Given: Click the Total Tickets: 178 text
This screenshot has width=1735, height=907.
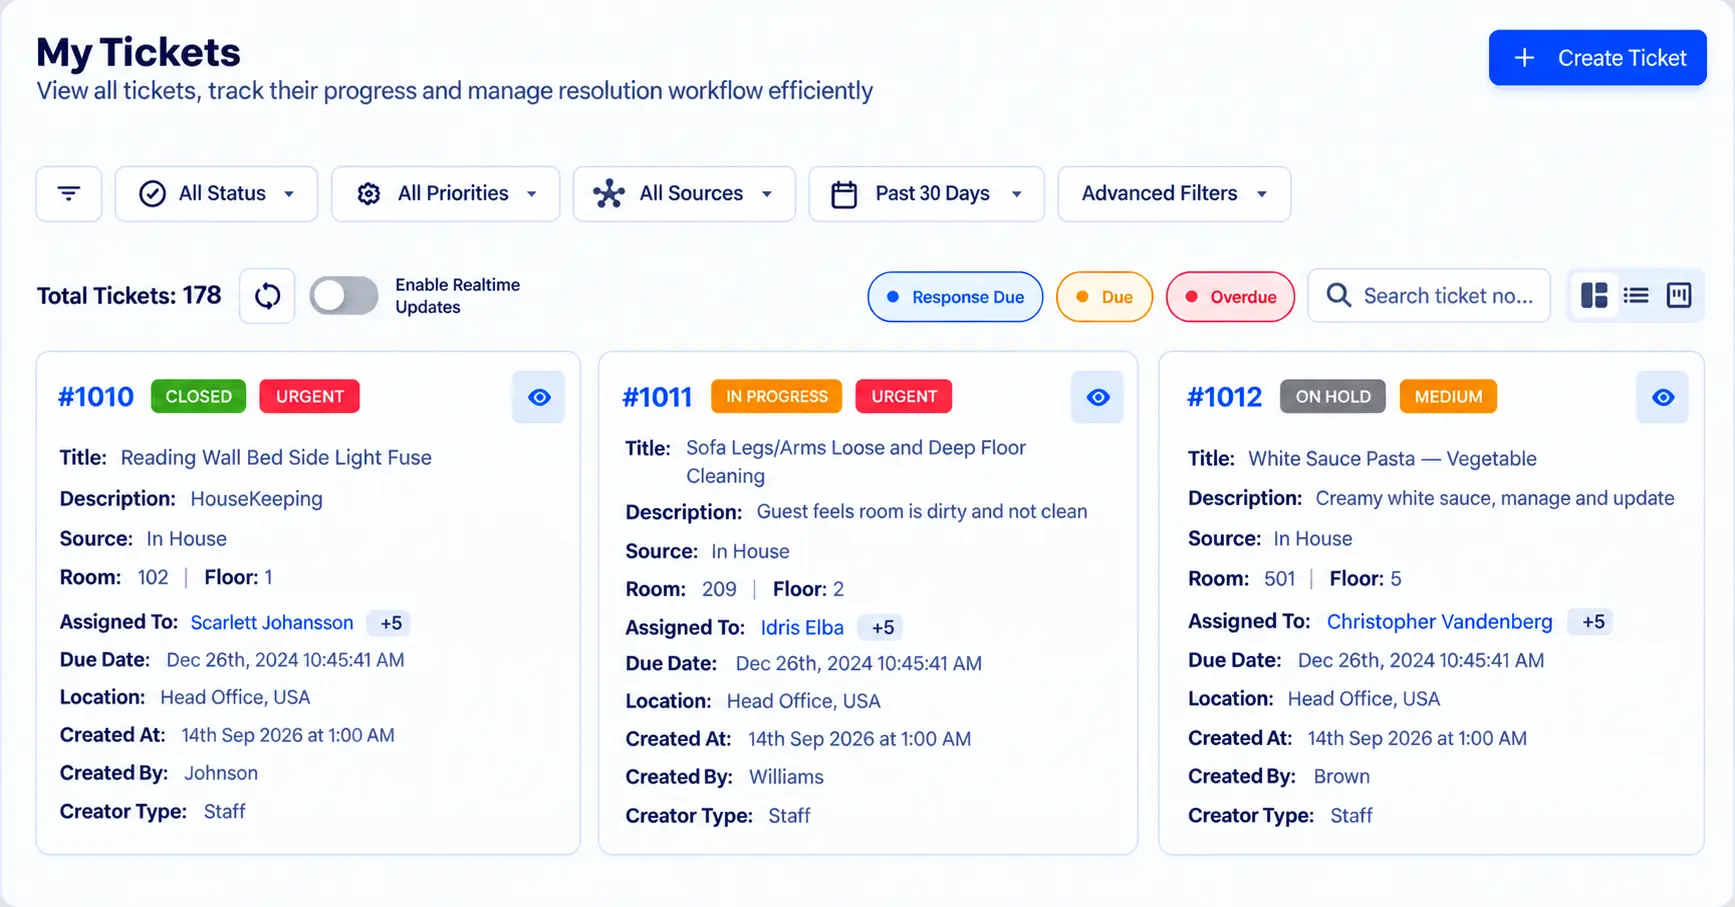Looking at the screenshot, I should click(x=129, y=296).
